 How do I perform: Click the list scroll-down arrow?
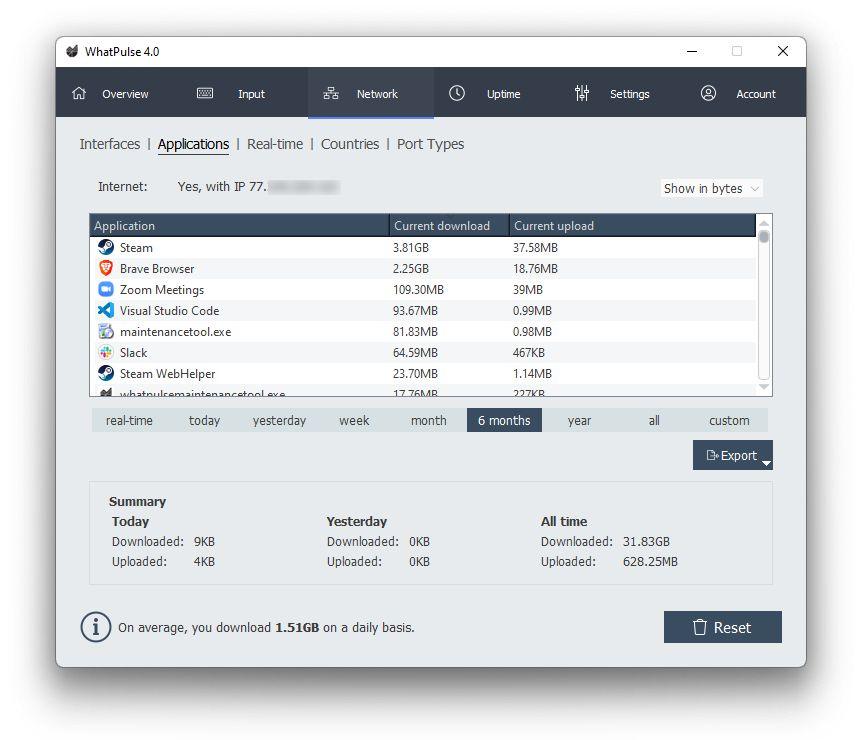coord(763,387)
